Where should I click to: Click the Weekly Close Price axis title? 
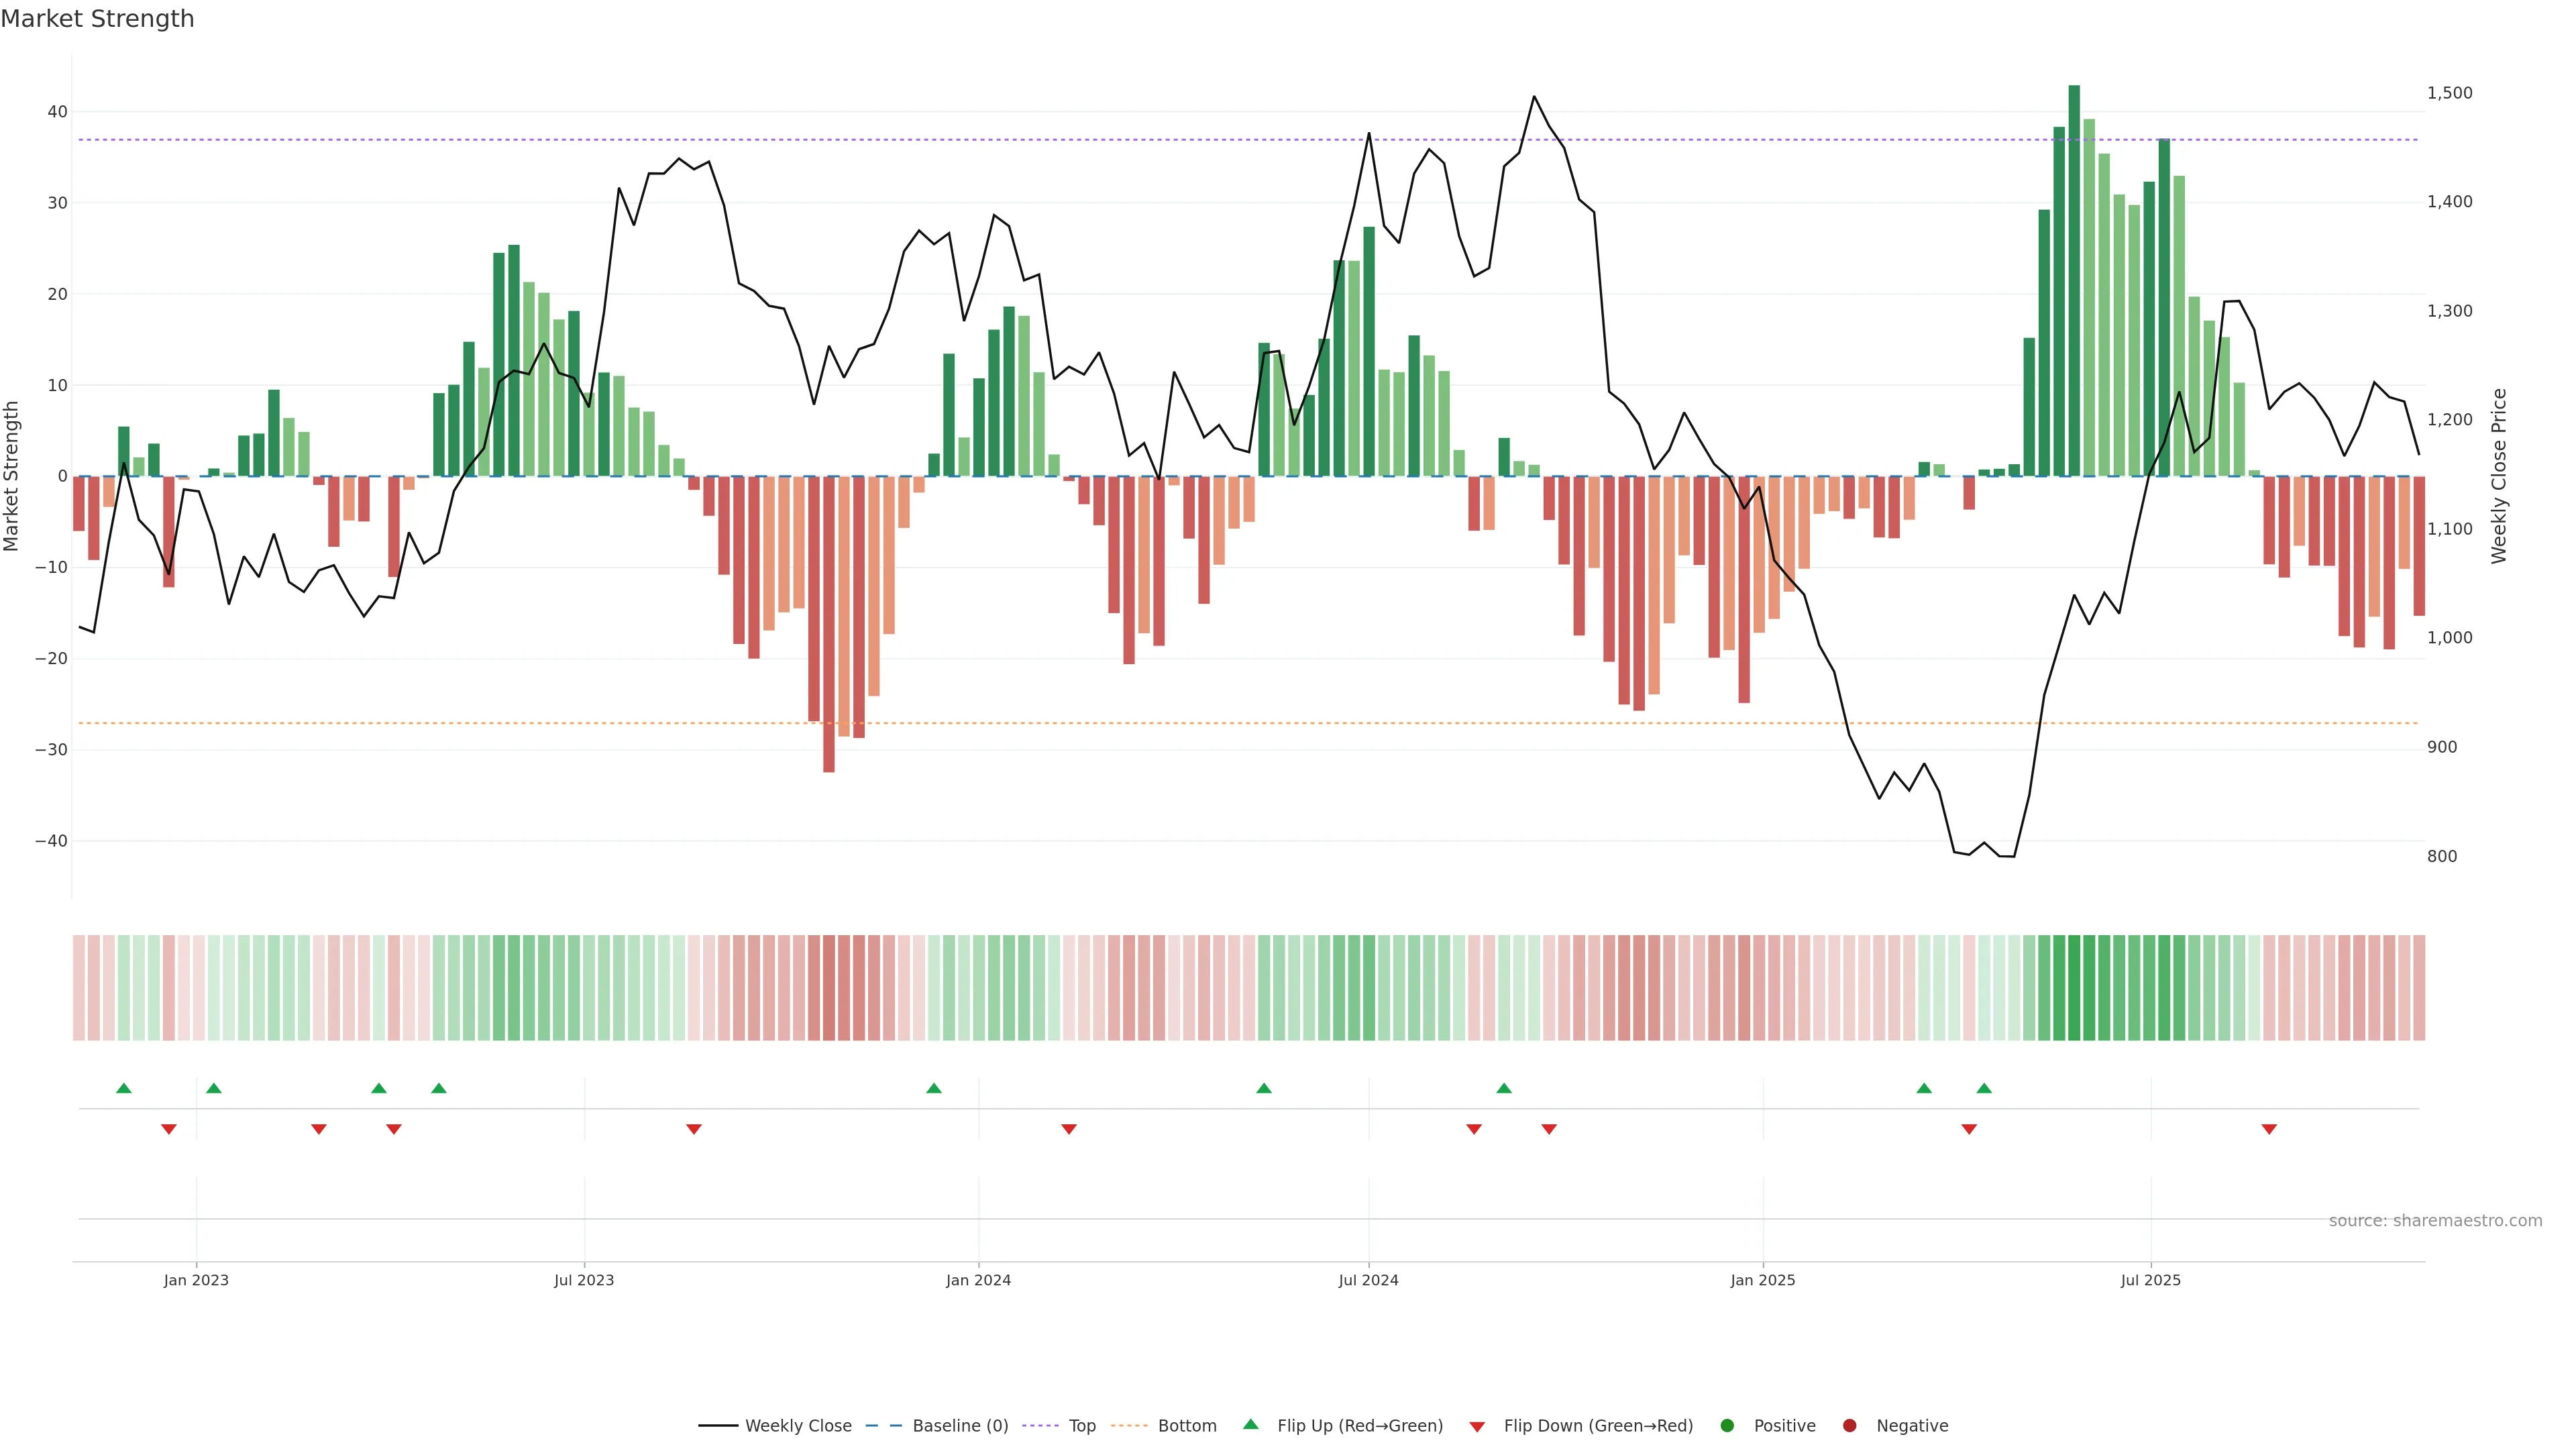(x=2499, y=476)
